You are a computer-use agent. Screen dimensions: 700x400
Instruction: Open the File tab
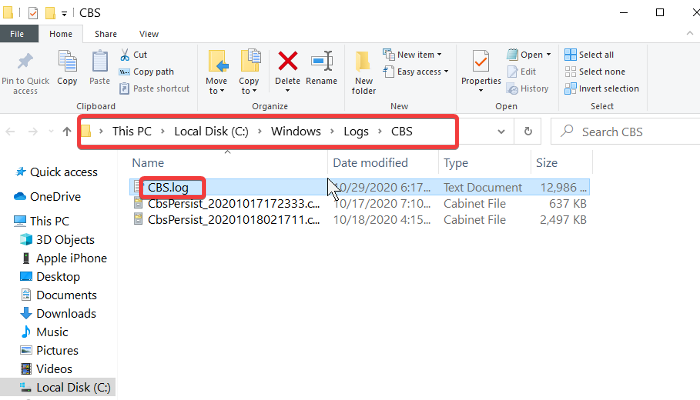[x=17, y=34]
